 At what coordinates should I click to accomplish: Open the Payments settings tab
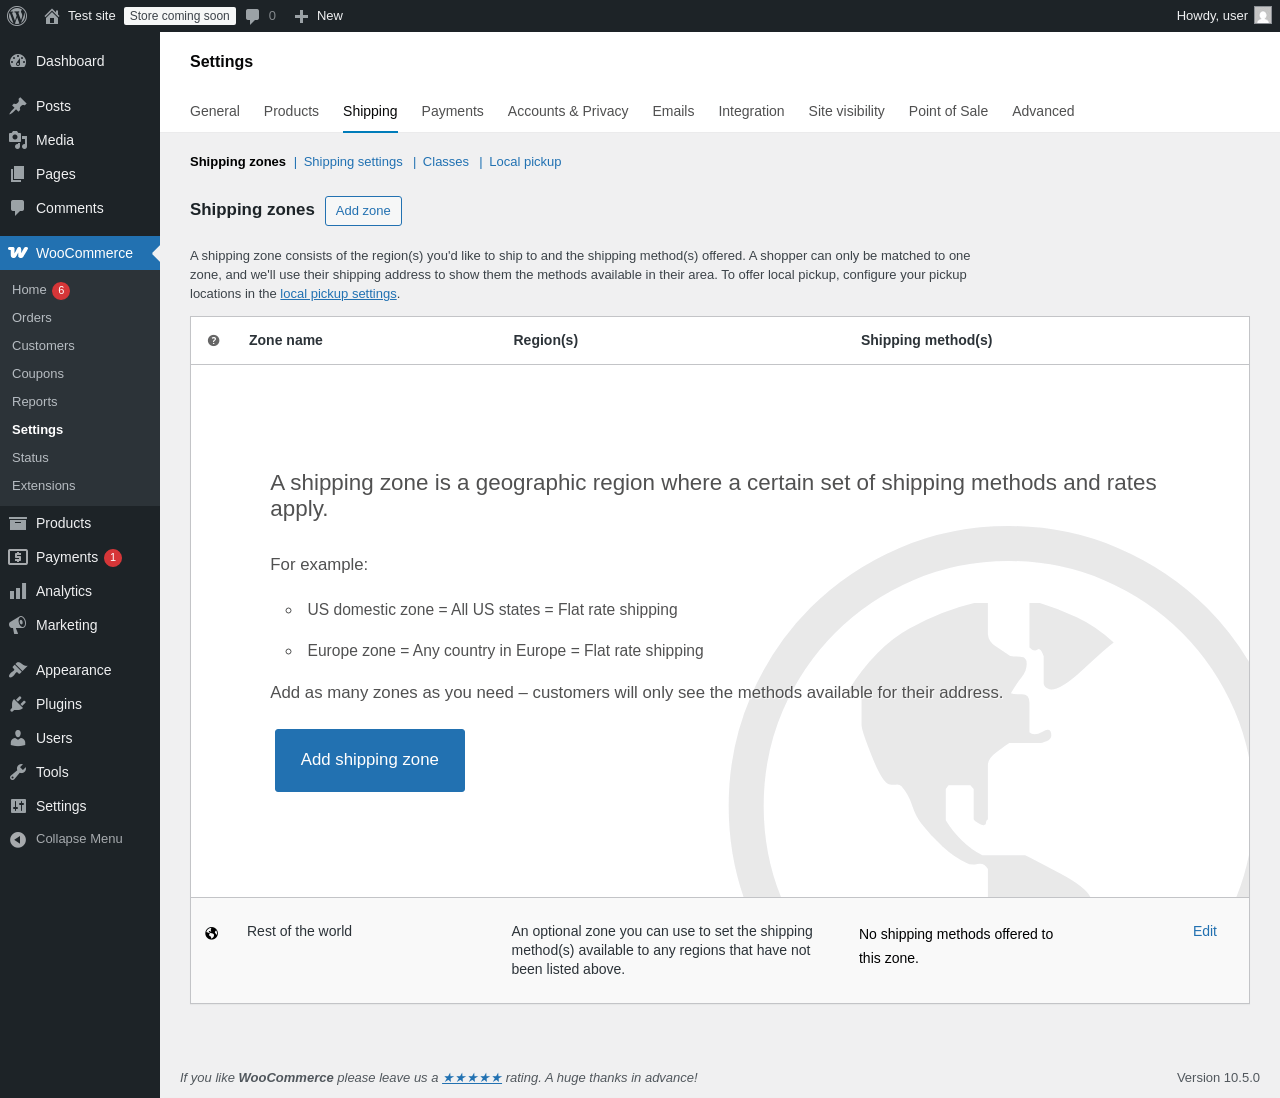pyautogui.click(x=452, y=111)
